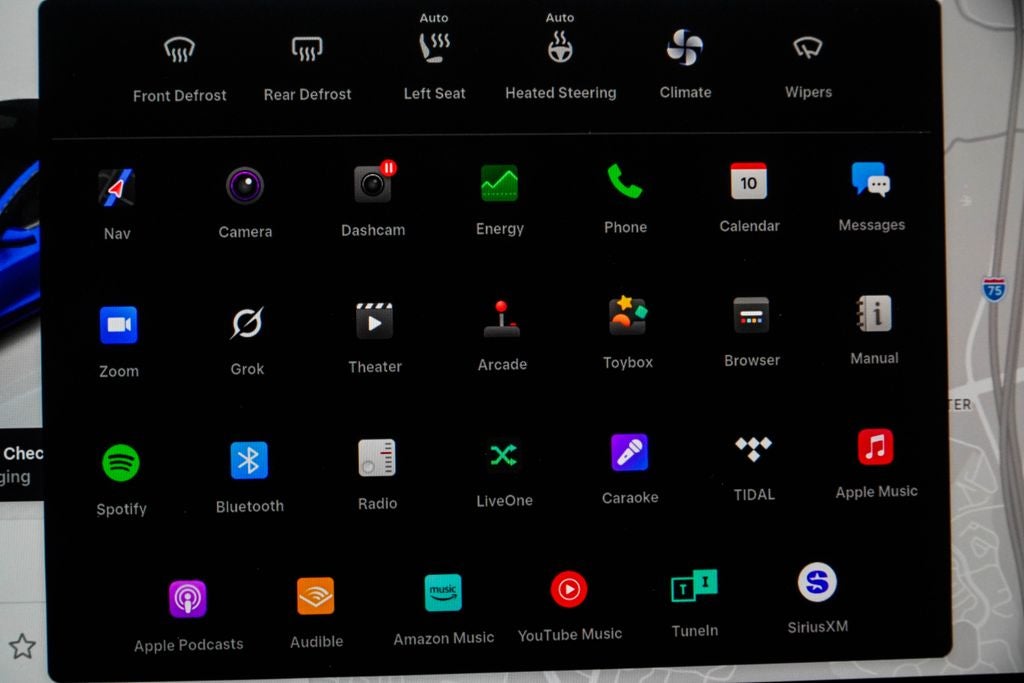1024x683 pixels.
Task: Click the star favorite icon
Action: 22,646
